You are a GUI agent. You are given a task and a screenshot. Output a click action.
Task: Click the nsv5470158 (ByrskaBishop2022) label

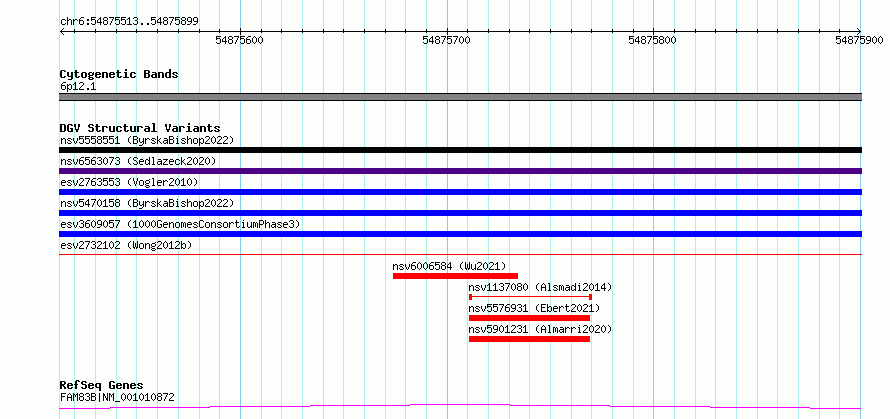pyautogui.click(x=147, y=203)
